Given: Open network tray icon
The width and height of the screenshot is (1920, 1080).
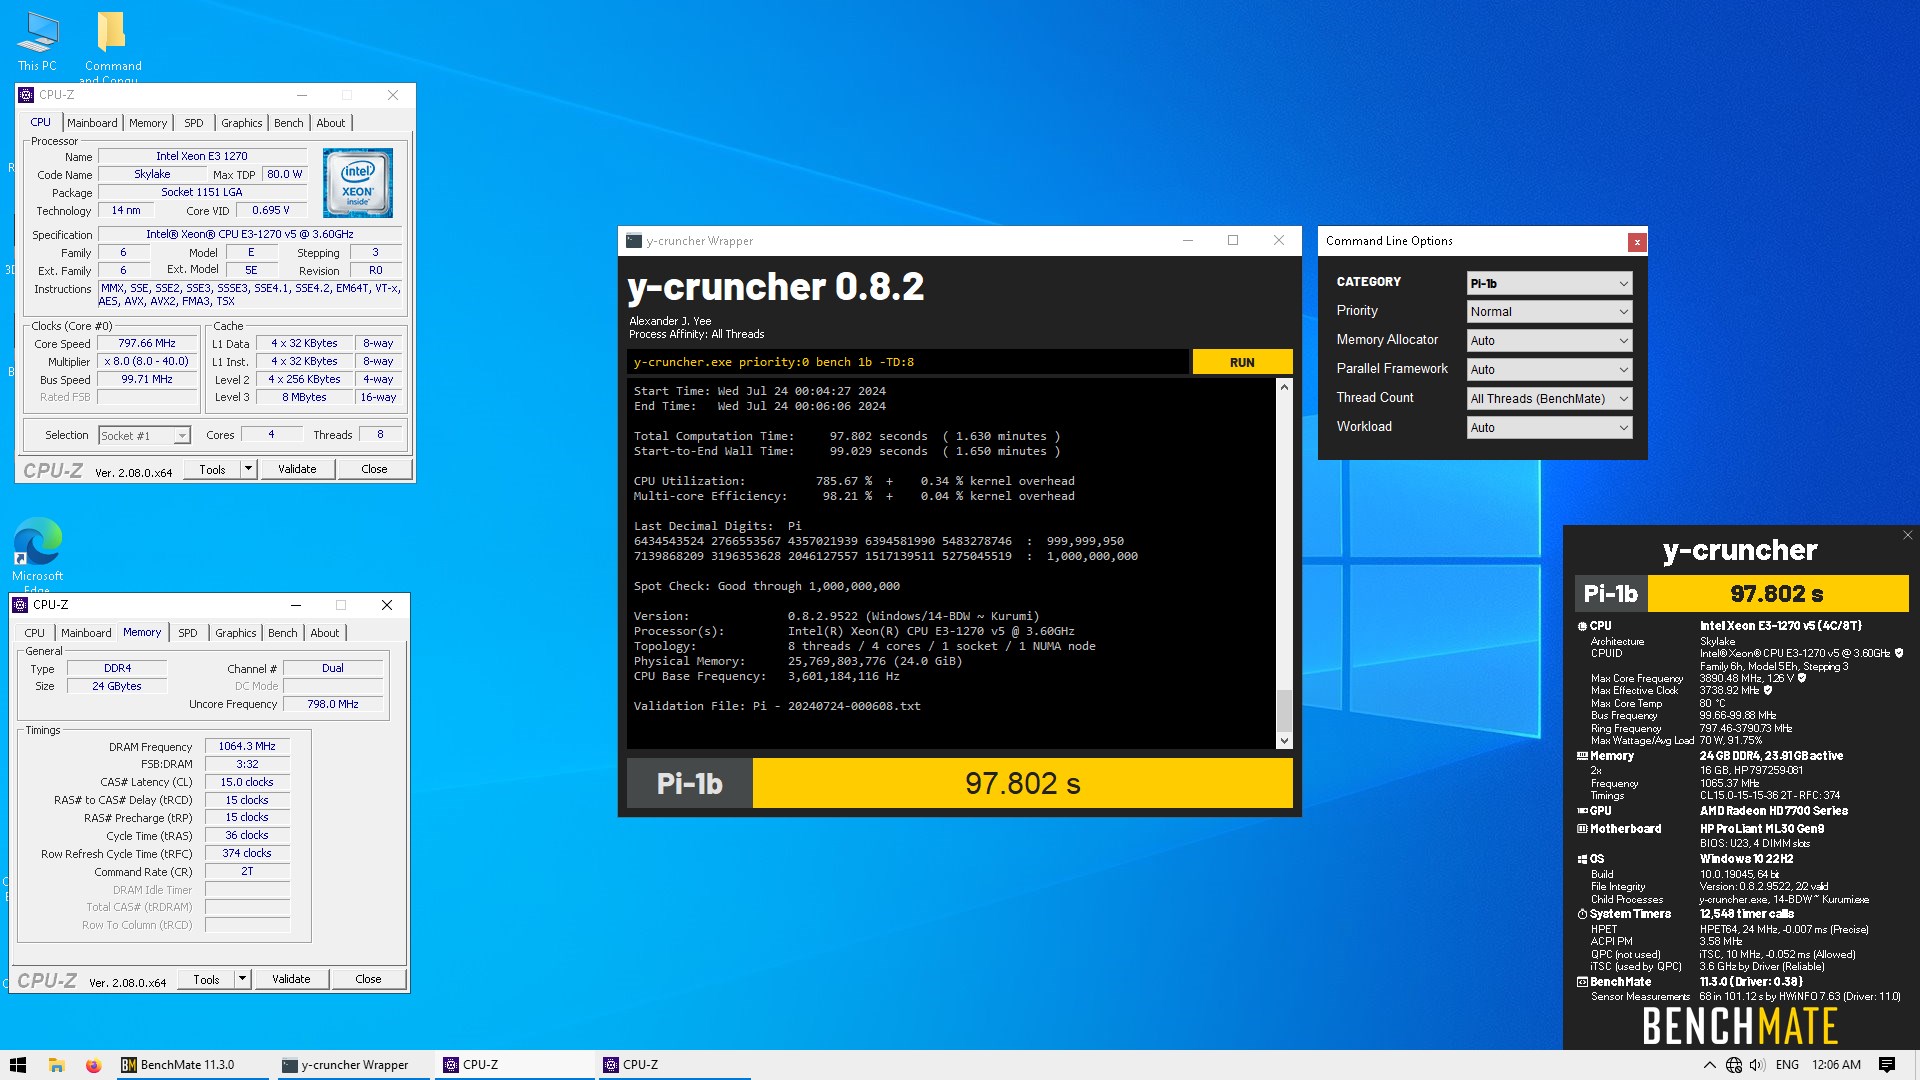Looking at the screenshot, I should 1734,1065.
